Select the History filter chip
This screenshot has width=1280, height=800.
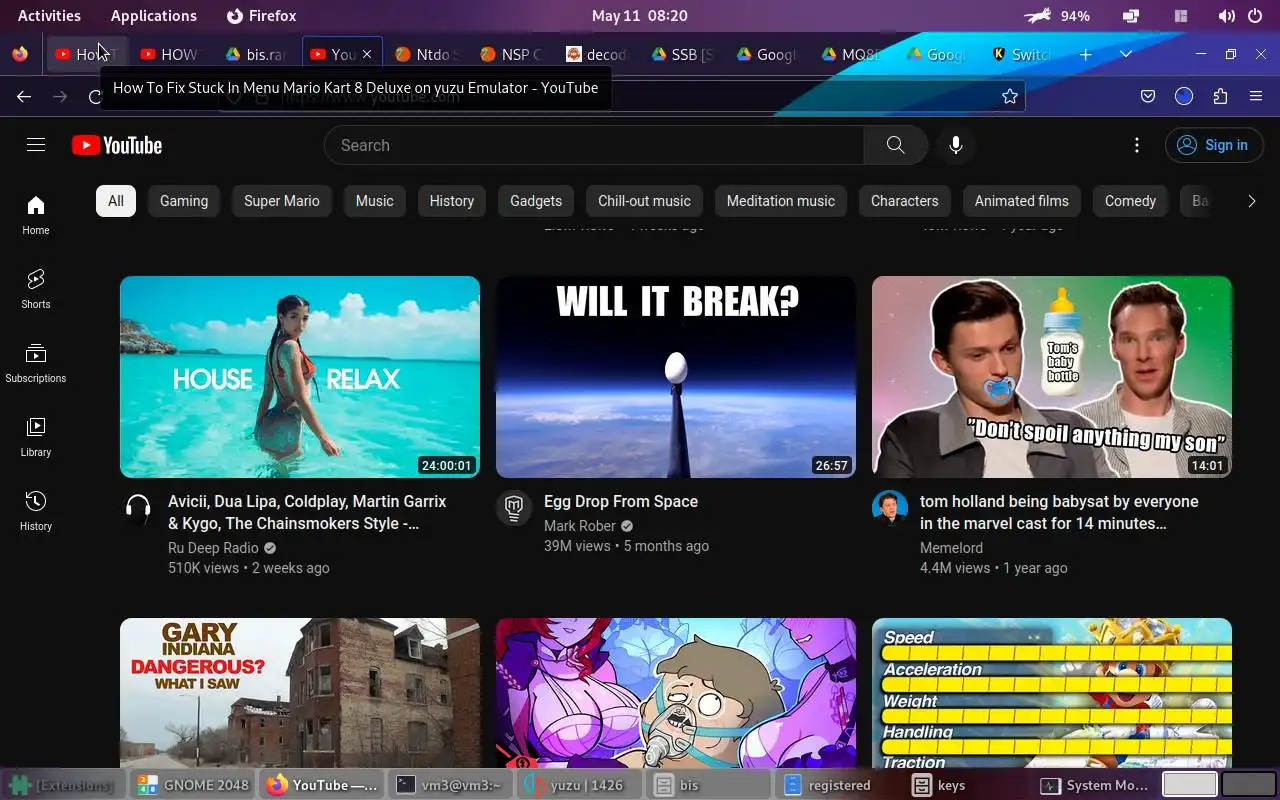point(452,201)
